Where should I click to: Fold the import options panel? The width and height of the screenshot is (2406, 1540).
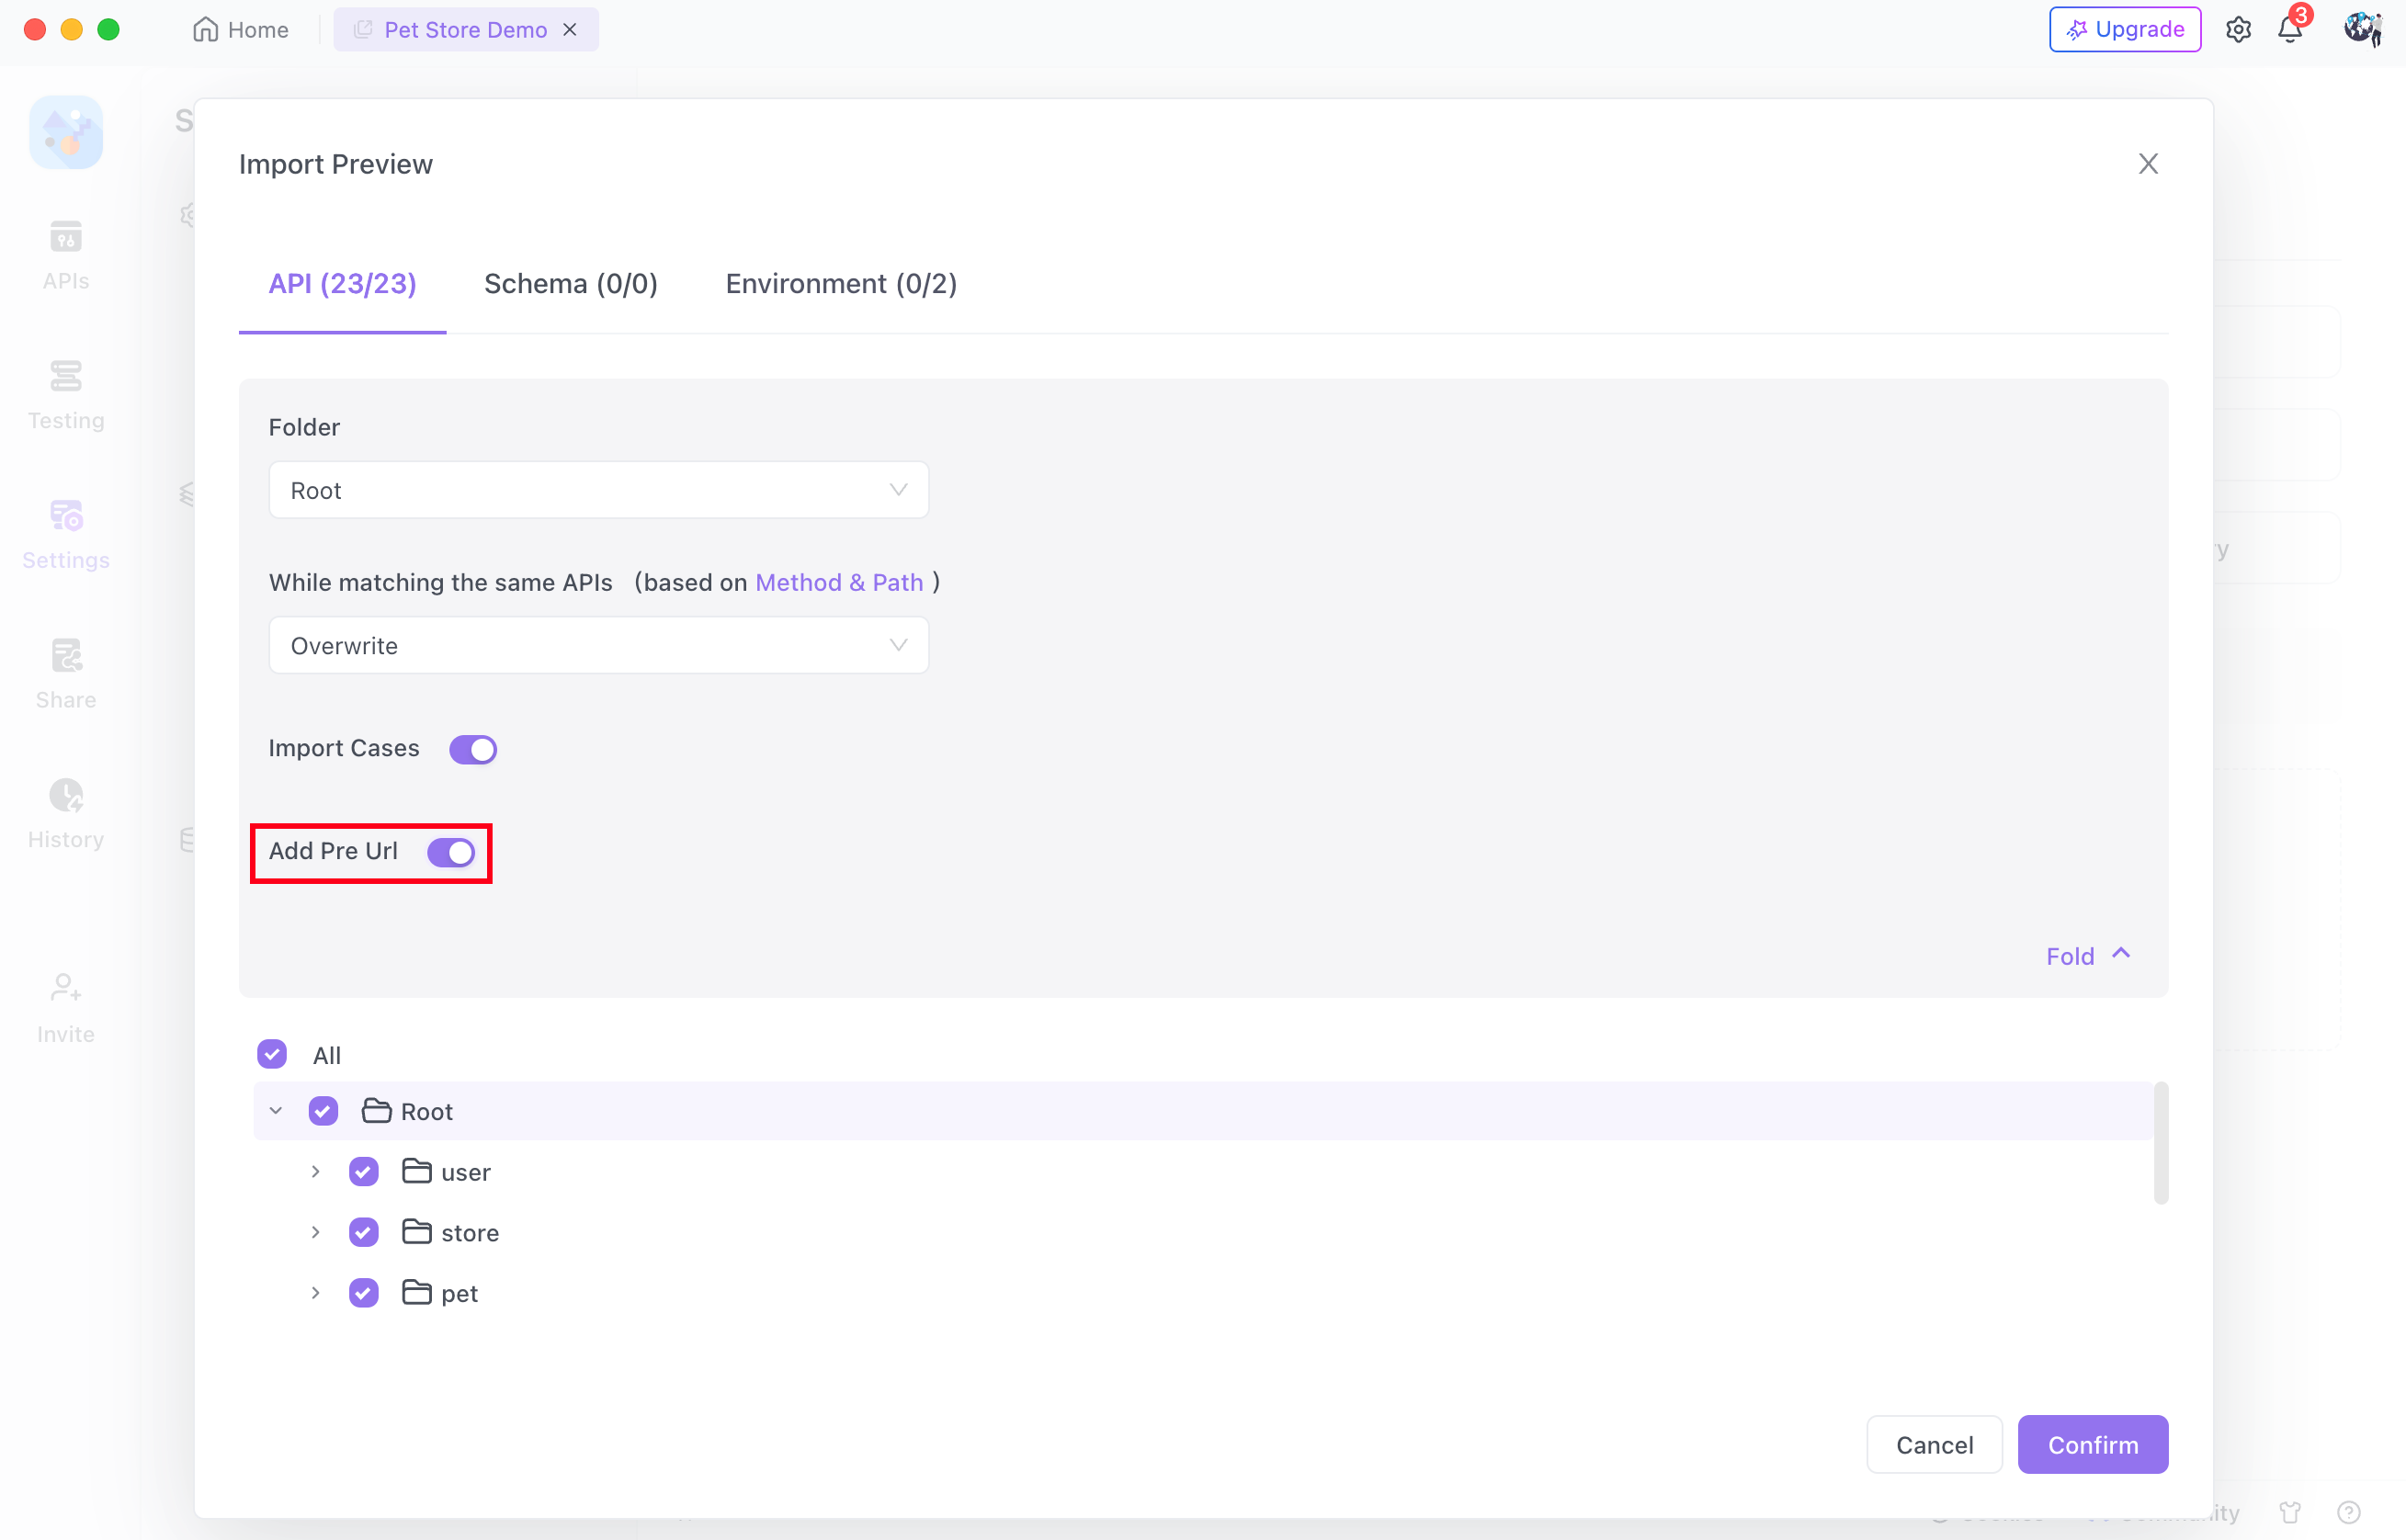pyautogui.click(x=2088, y=956)
